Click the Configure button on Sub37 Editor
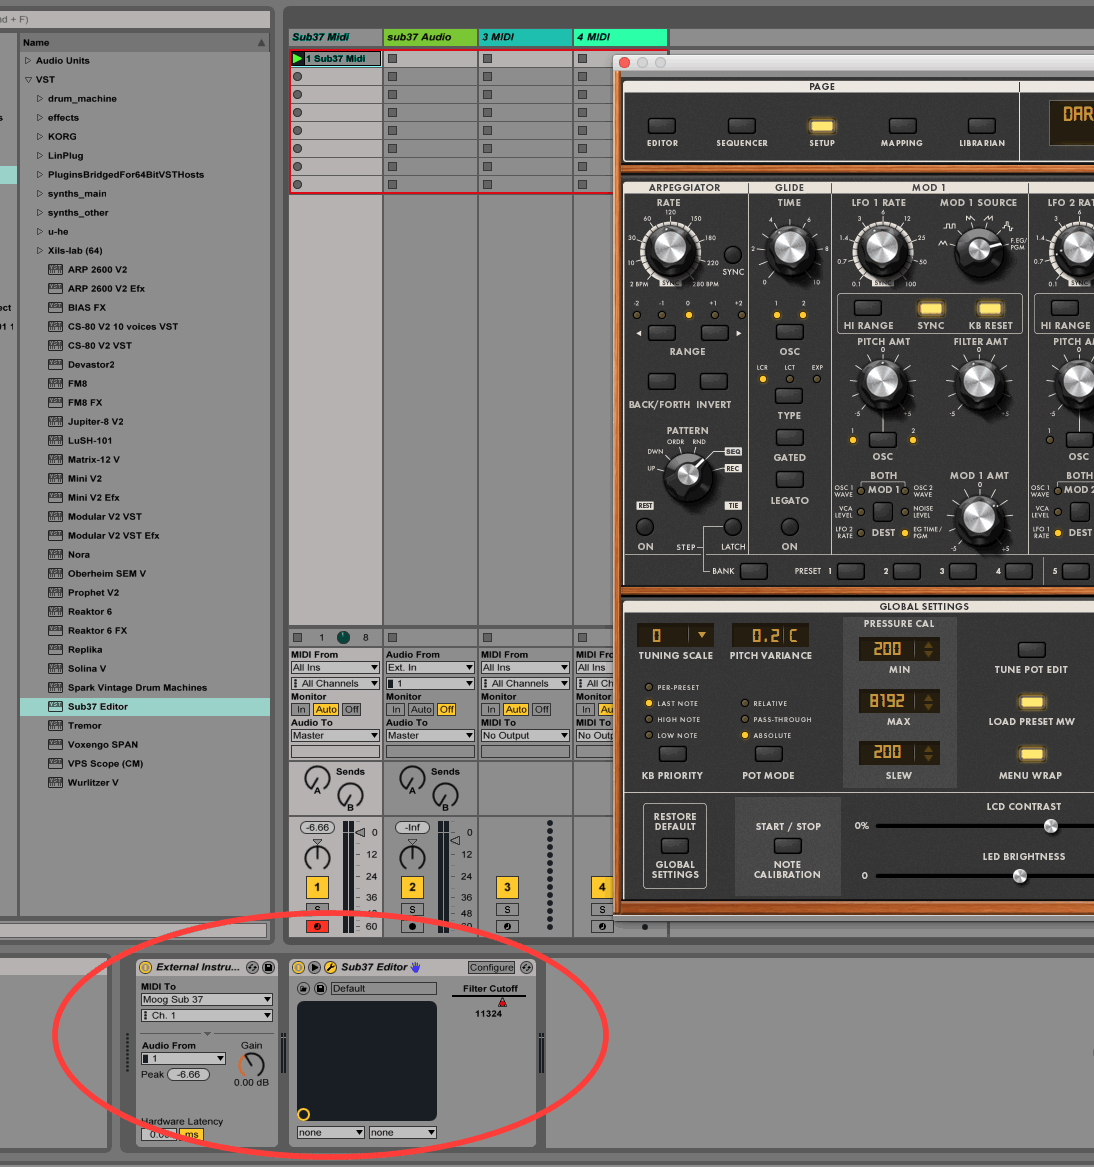This screenshot has width=1094, height=1167. (x=491, y=968)
